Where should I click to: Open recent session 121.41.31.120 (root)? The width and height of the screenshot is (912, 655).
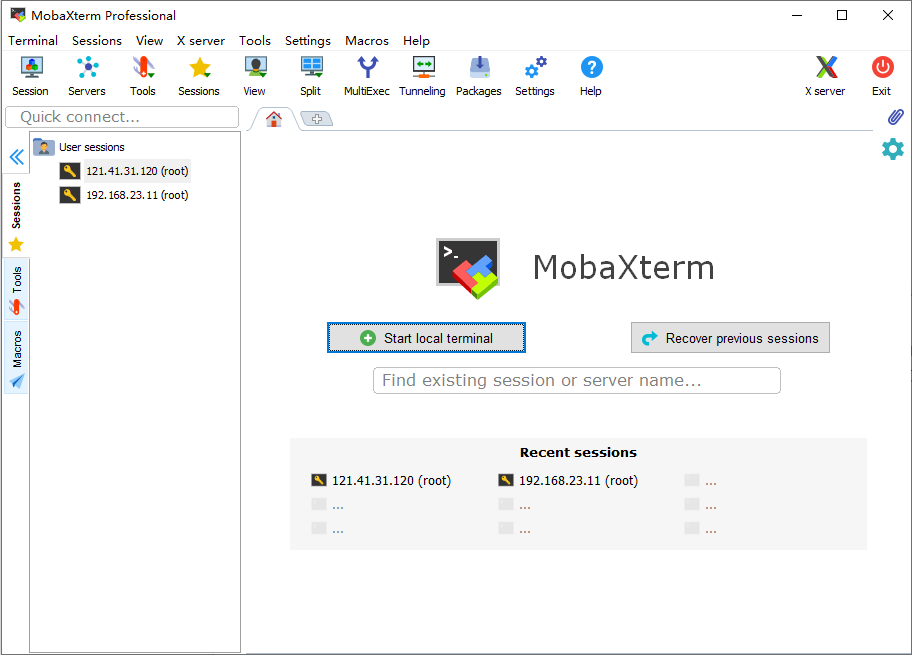pyautogui.click(x=382, y=480)
